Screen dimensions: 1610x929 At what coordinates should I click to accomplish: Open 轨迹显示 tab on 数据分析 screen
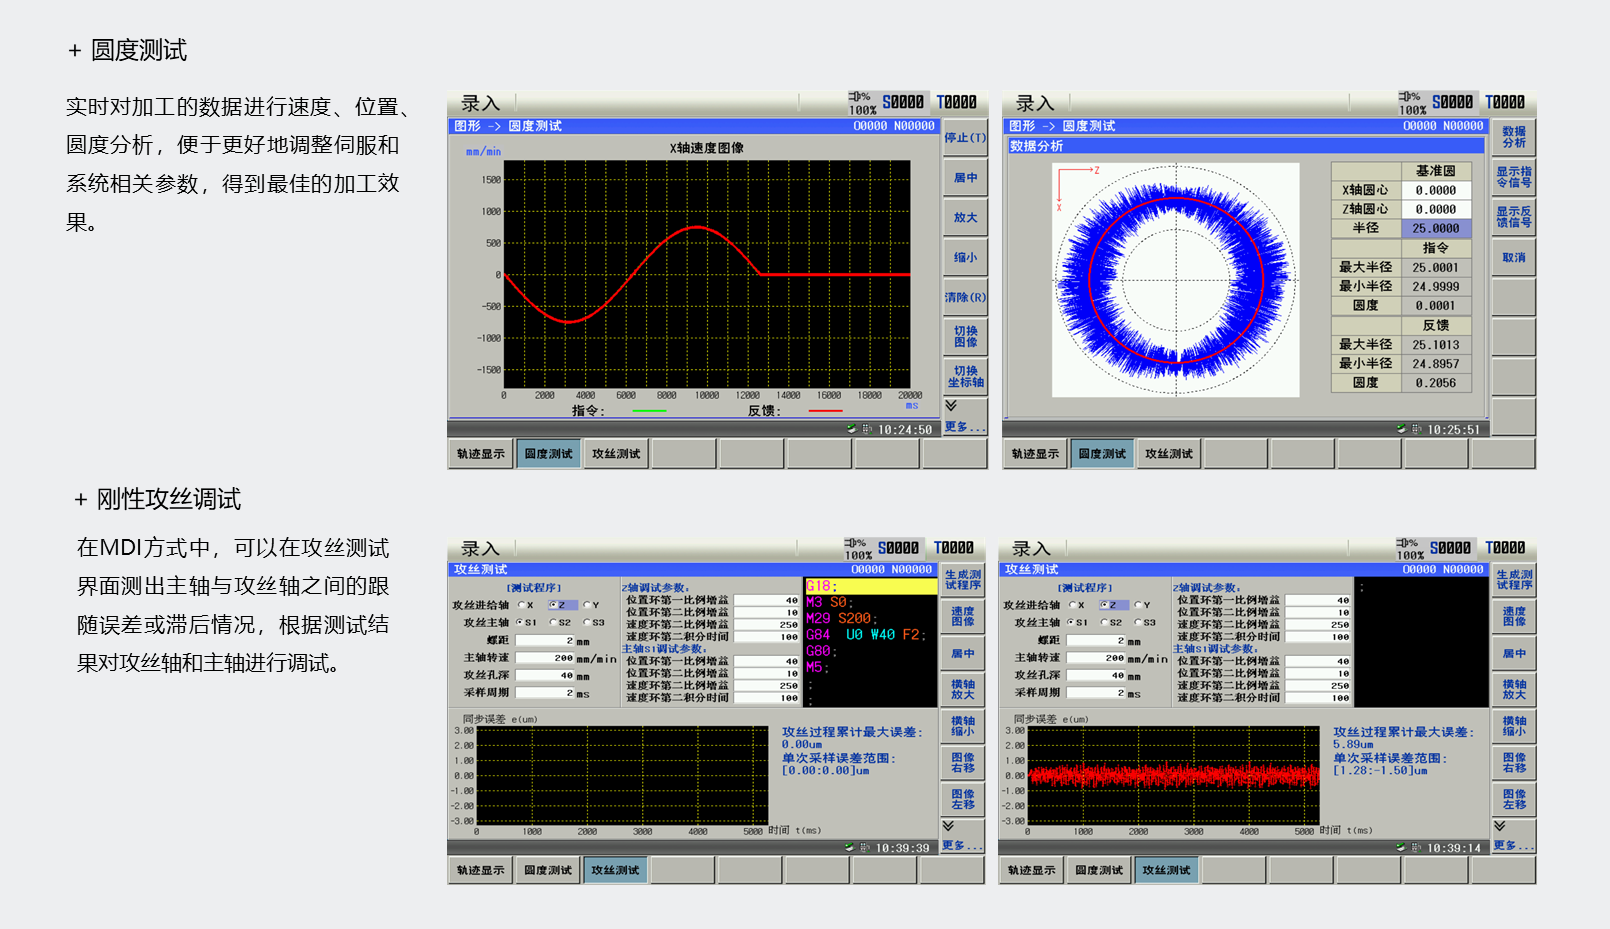click(x=1035, y=454)
